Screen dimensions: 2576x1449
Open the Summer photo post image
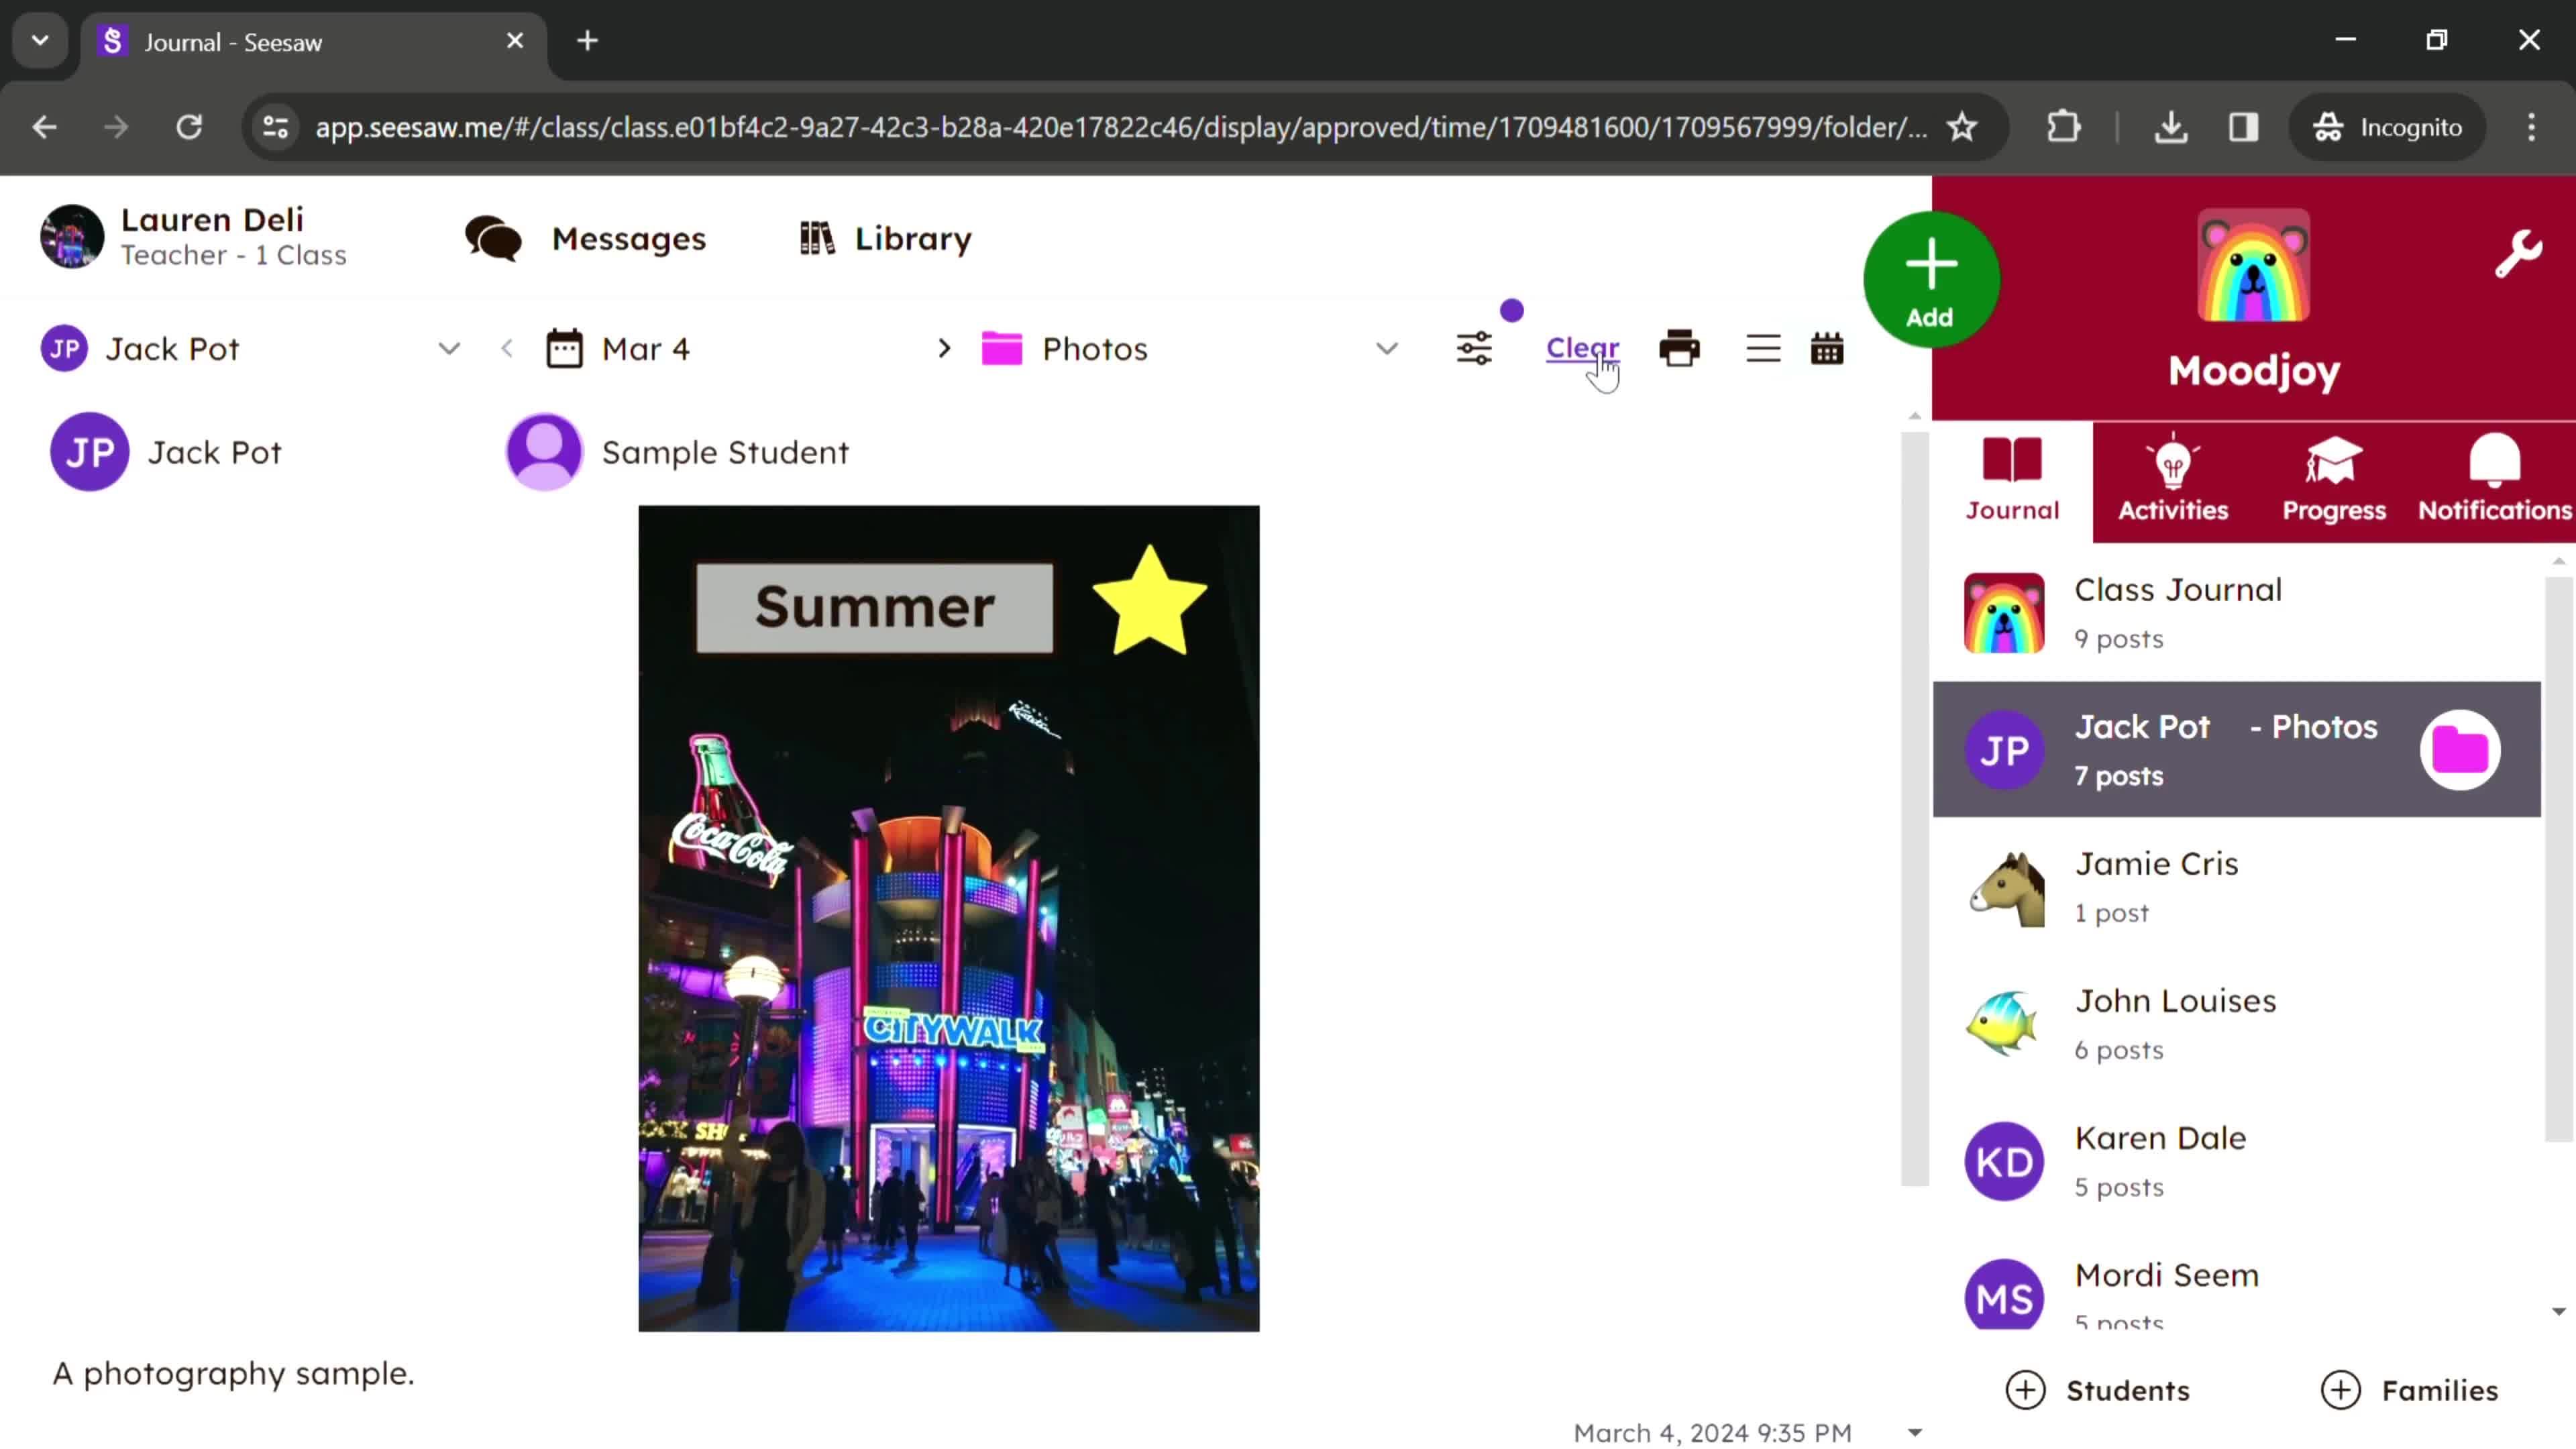949,918
